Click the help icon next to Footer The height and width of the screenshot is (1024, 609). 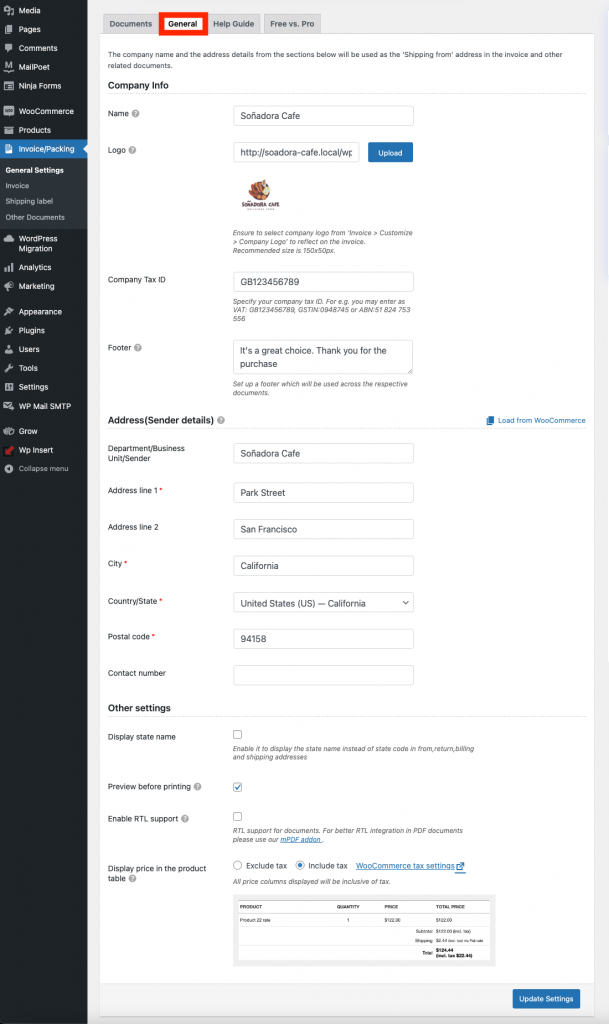(138, 348)
